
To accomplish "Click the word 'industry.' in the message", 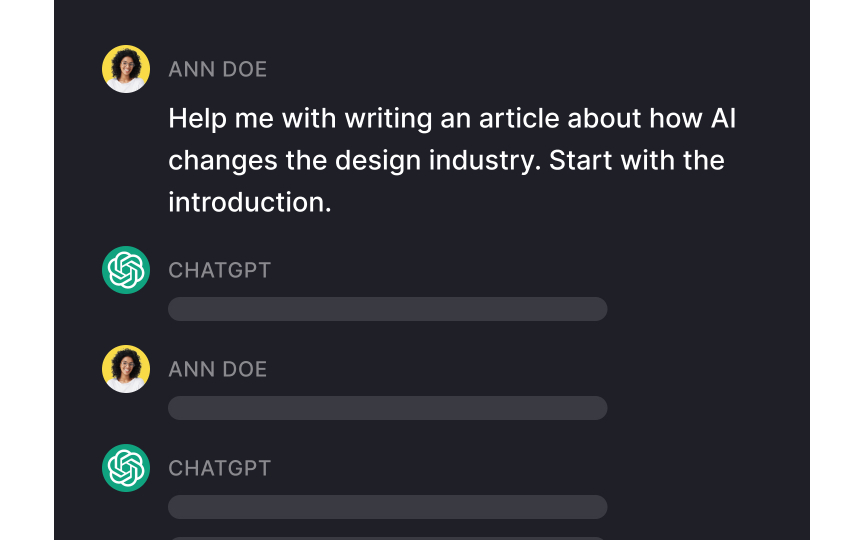I will 485,161.
